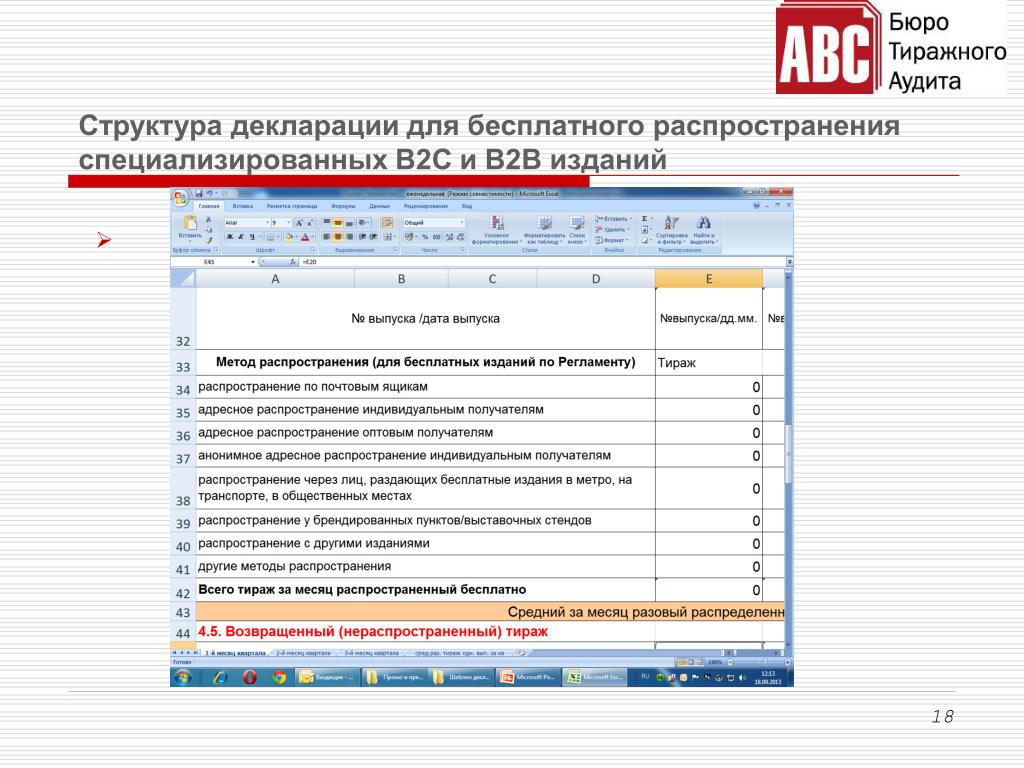Switch to the Вставка ribbon tab
The image size is (1024, 768).
pos(242,206)
